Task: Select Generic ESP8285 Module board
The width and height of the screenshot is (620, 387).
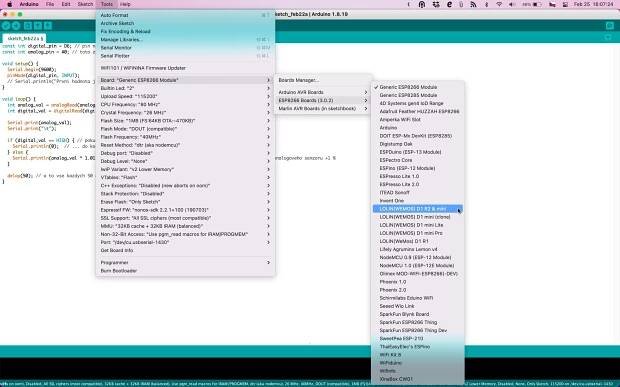Action: [418, 95]
